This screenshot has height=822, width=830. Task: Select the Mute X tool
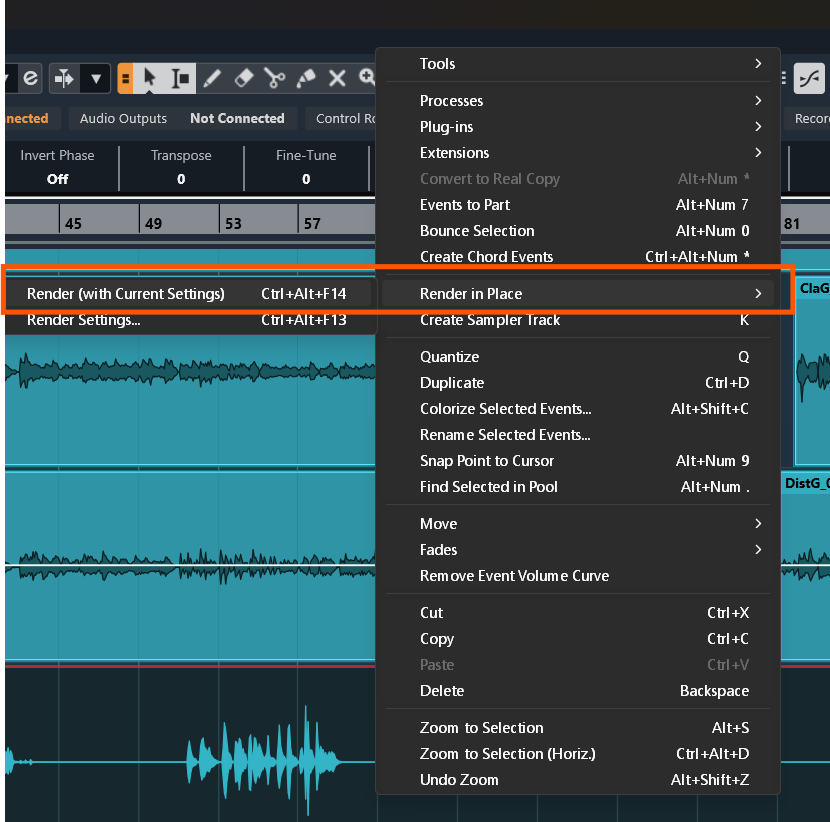[x=337, y=78]
